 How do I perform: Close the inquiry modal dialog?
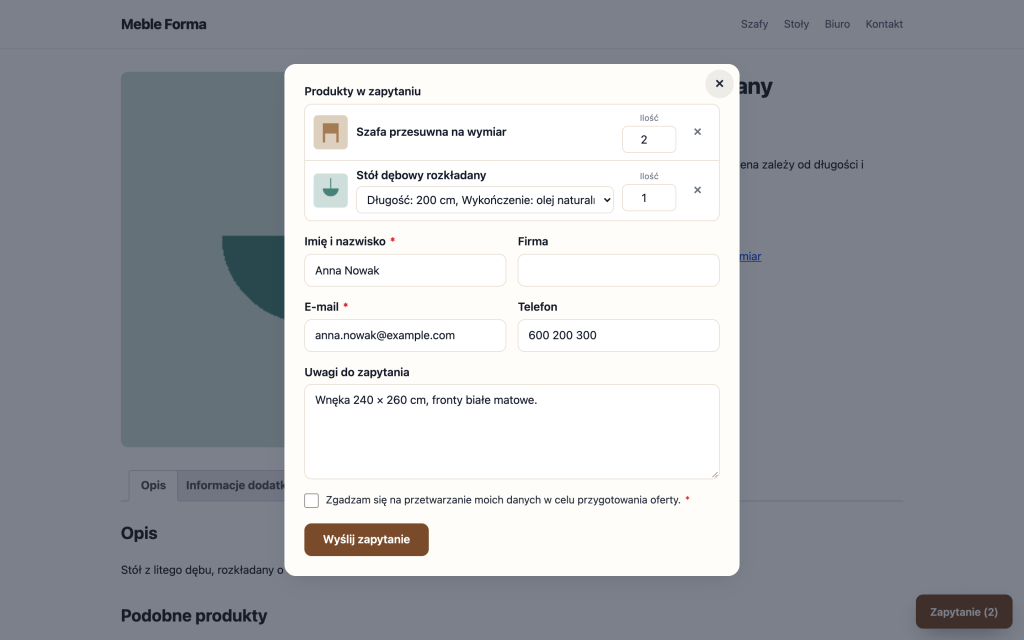[719, 84]
